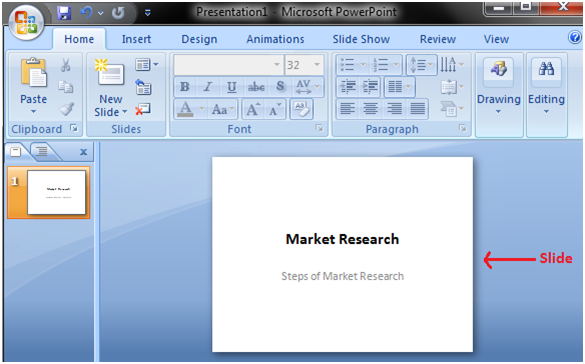Close the slides pane with the X
Image resolution: width=585 pixels, height=364 pixels.
(83, 152)
